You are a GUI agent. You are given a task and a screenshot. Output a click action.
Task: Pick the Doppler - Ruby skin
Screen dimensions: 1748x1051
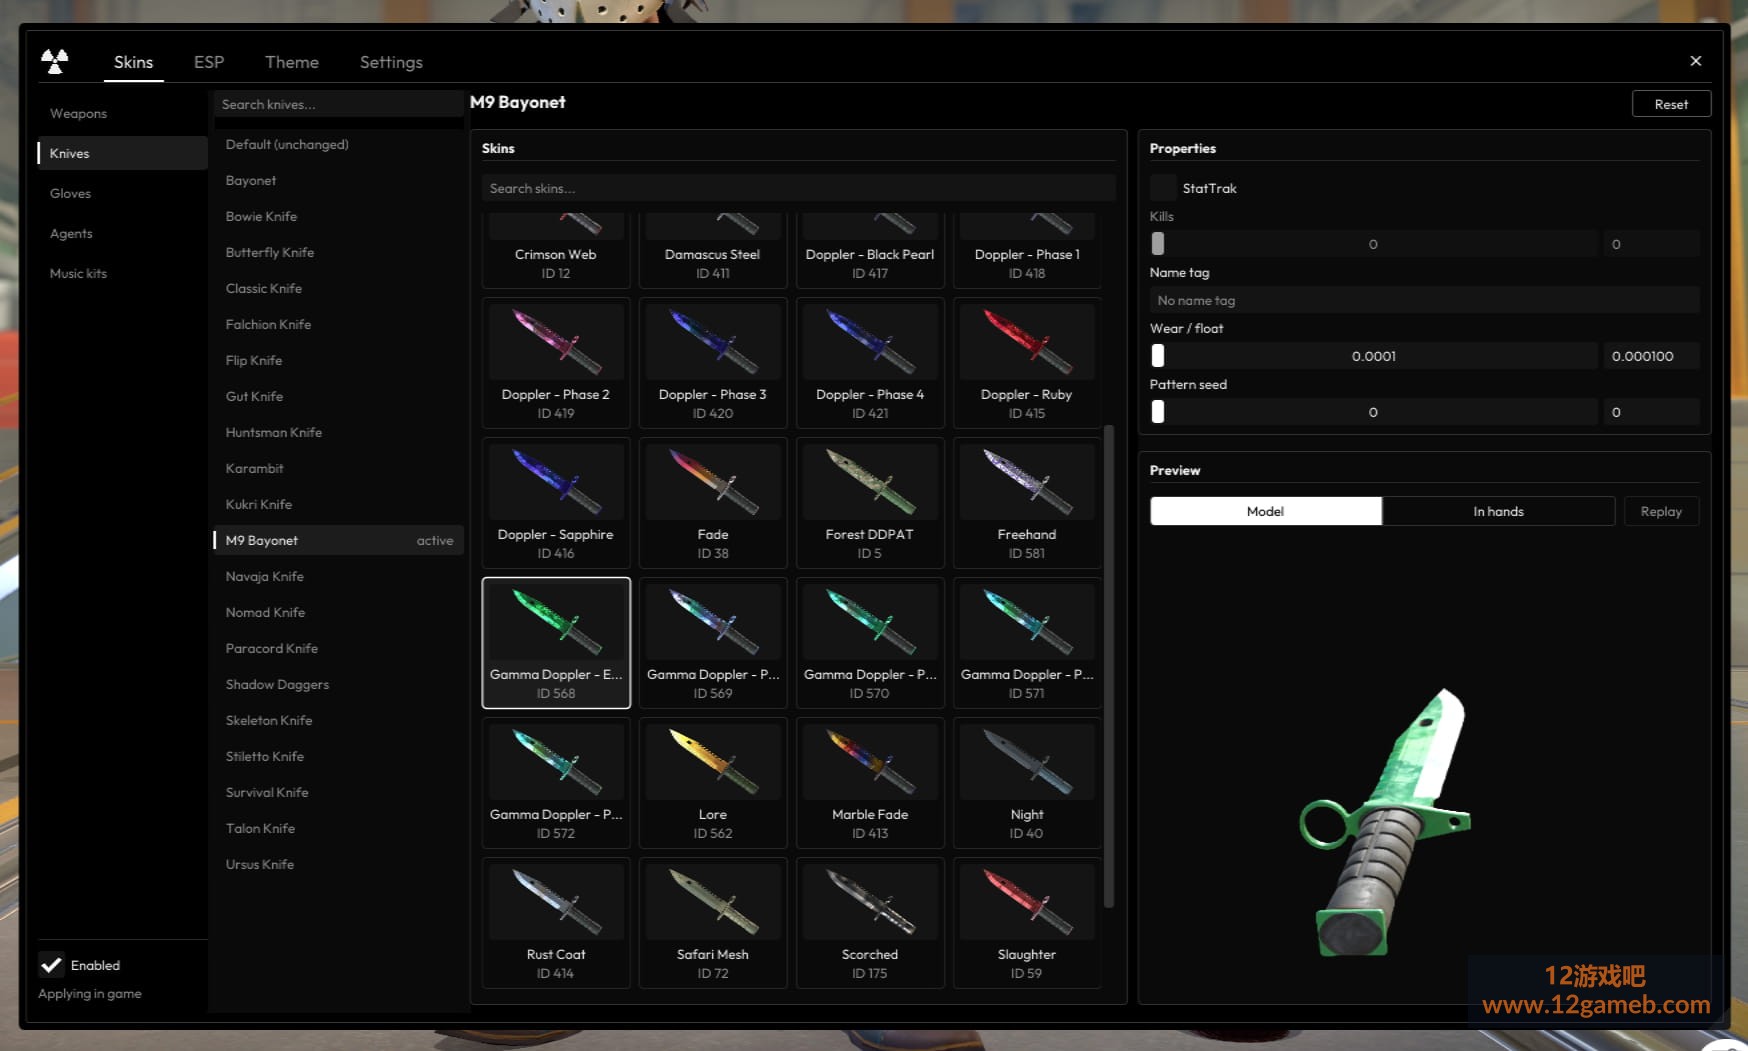(x=1027, y=363)
